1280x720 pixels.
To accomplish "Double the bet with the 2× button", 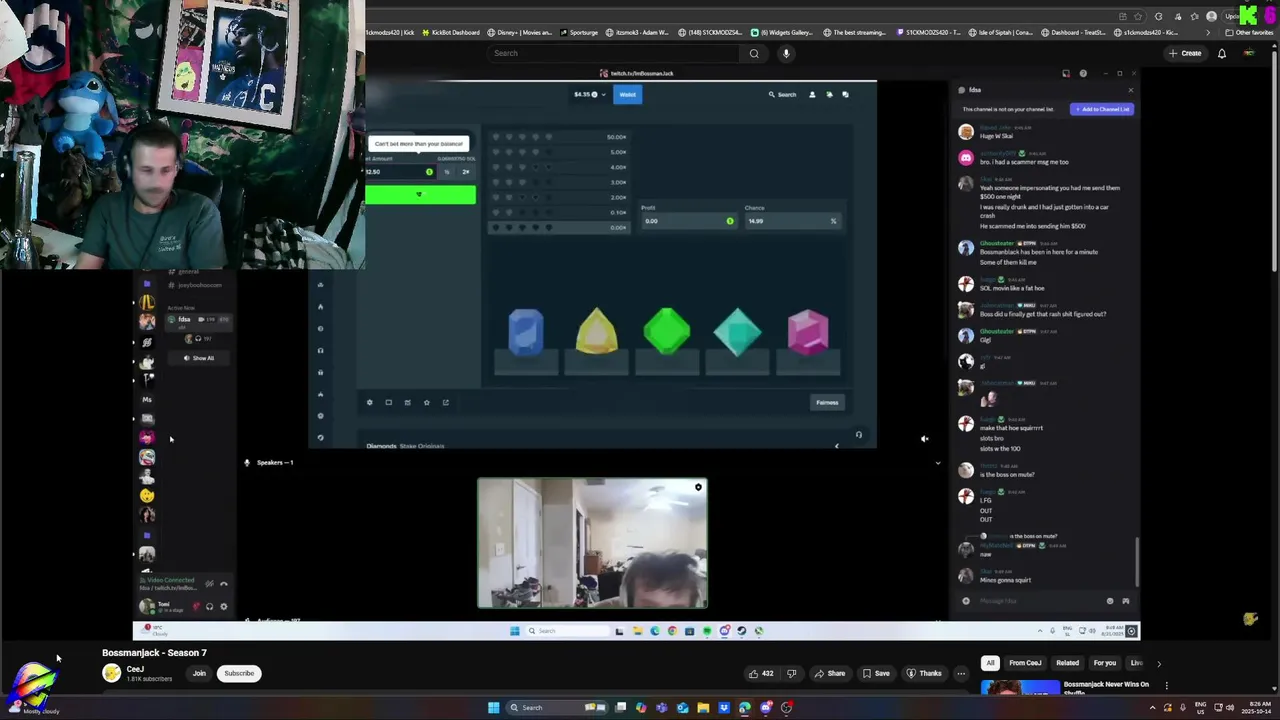I will tap(466, 172).
